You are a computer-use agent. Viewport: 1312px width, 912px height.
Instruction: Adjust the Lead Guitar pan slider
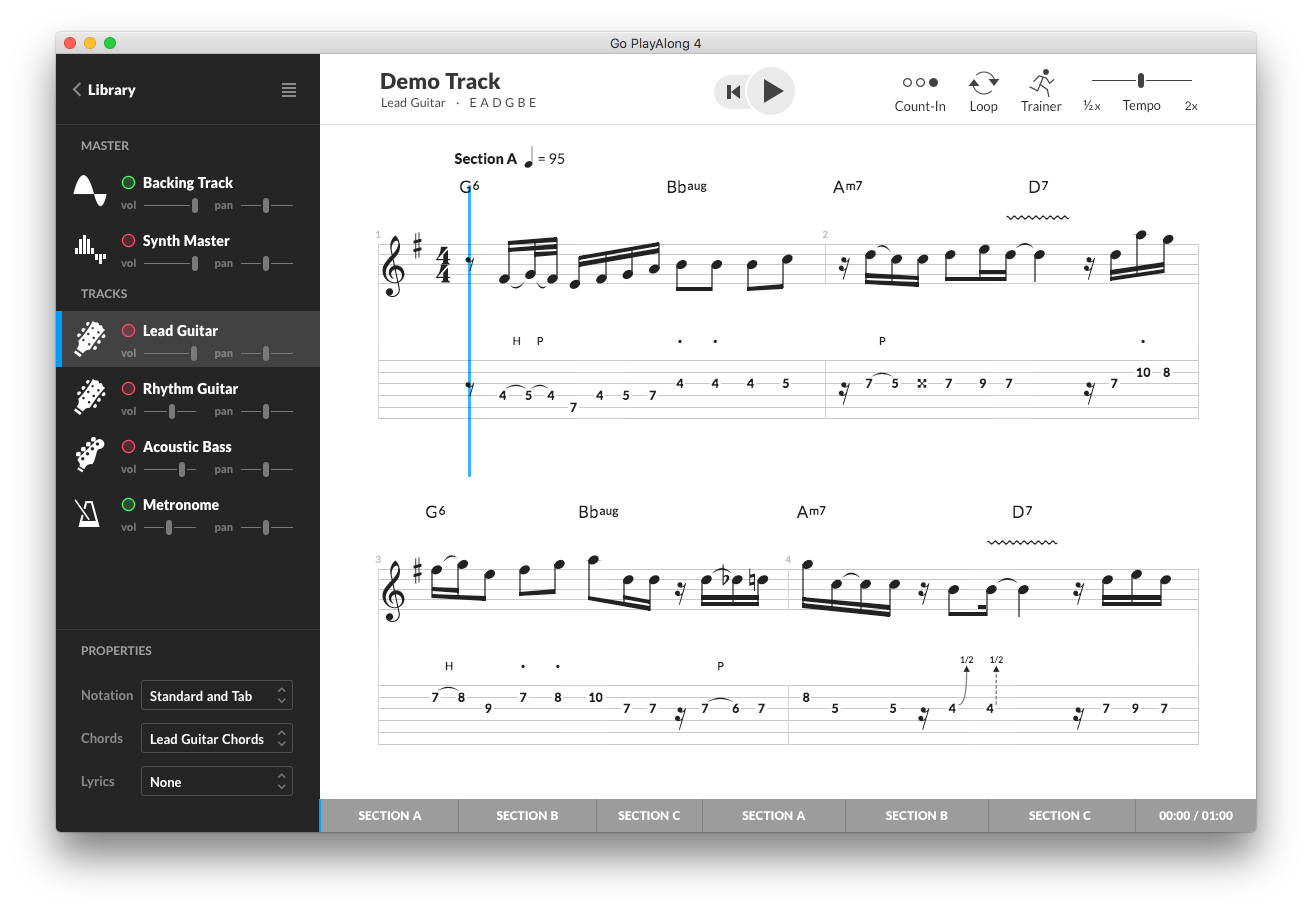point(266,354)
